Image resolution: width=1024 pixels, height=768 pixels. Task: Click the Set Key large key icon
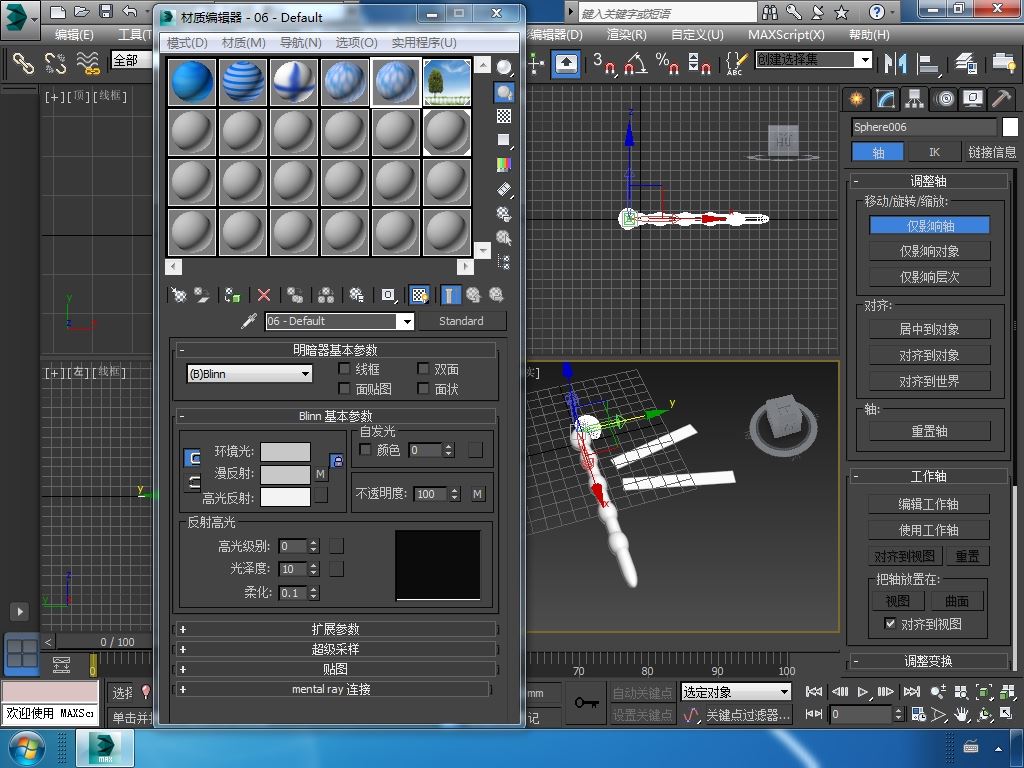(x=584, y=703)
